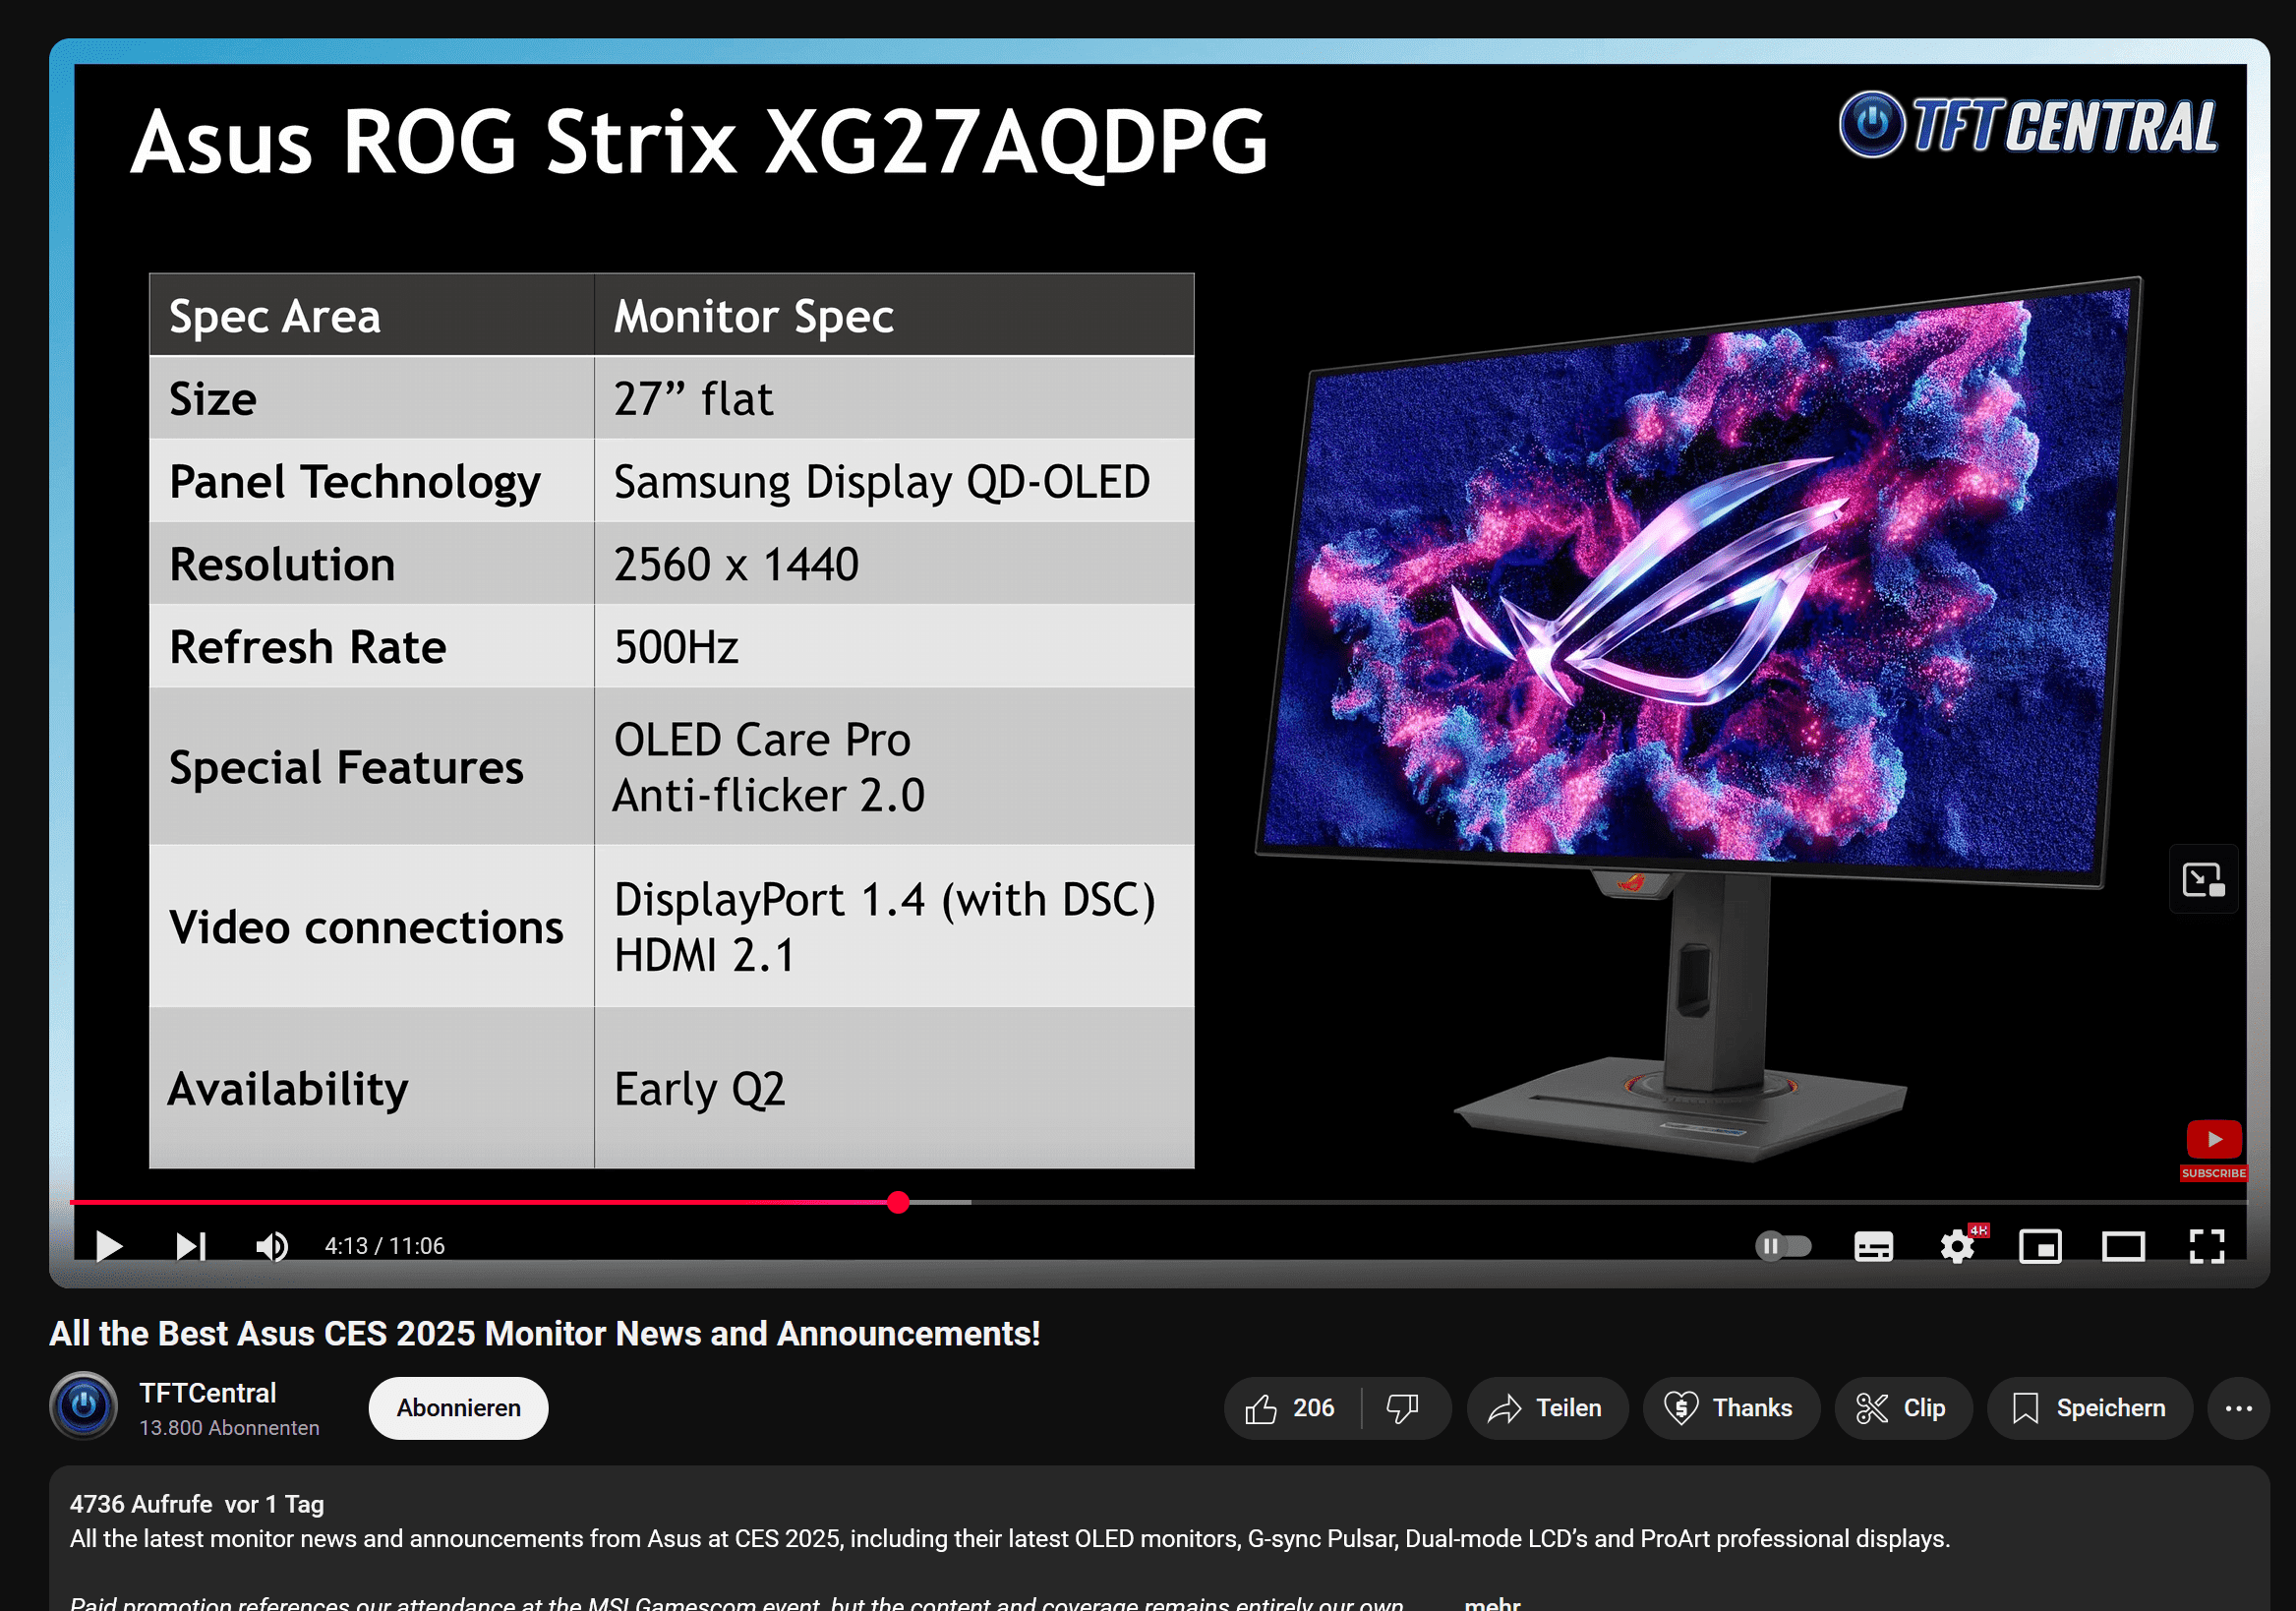Open the TFTCentral channel name link
Screen dimensions: 2296x1611
click(x=208, y=1393)
